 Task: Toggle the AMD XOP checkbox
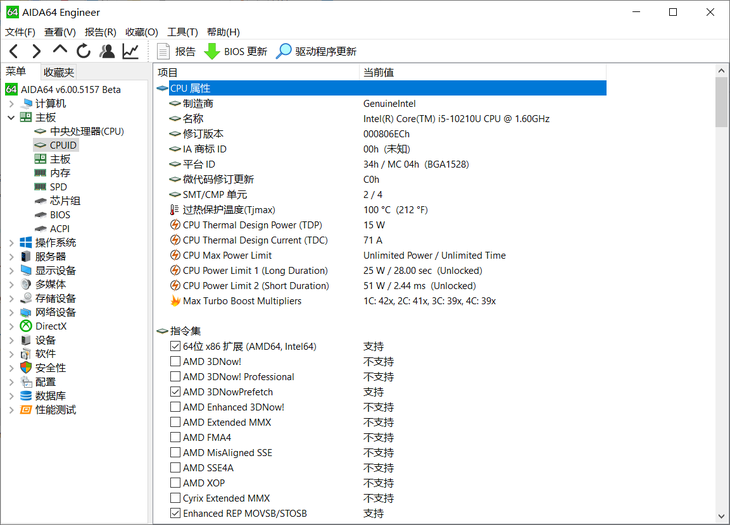pyautogui.click(x=175, y=483)
